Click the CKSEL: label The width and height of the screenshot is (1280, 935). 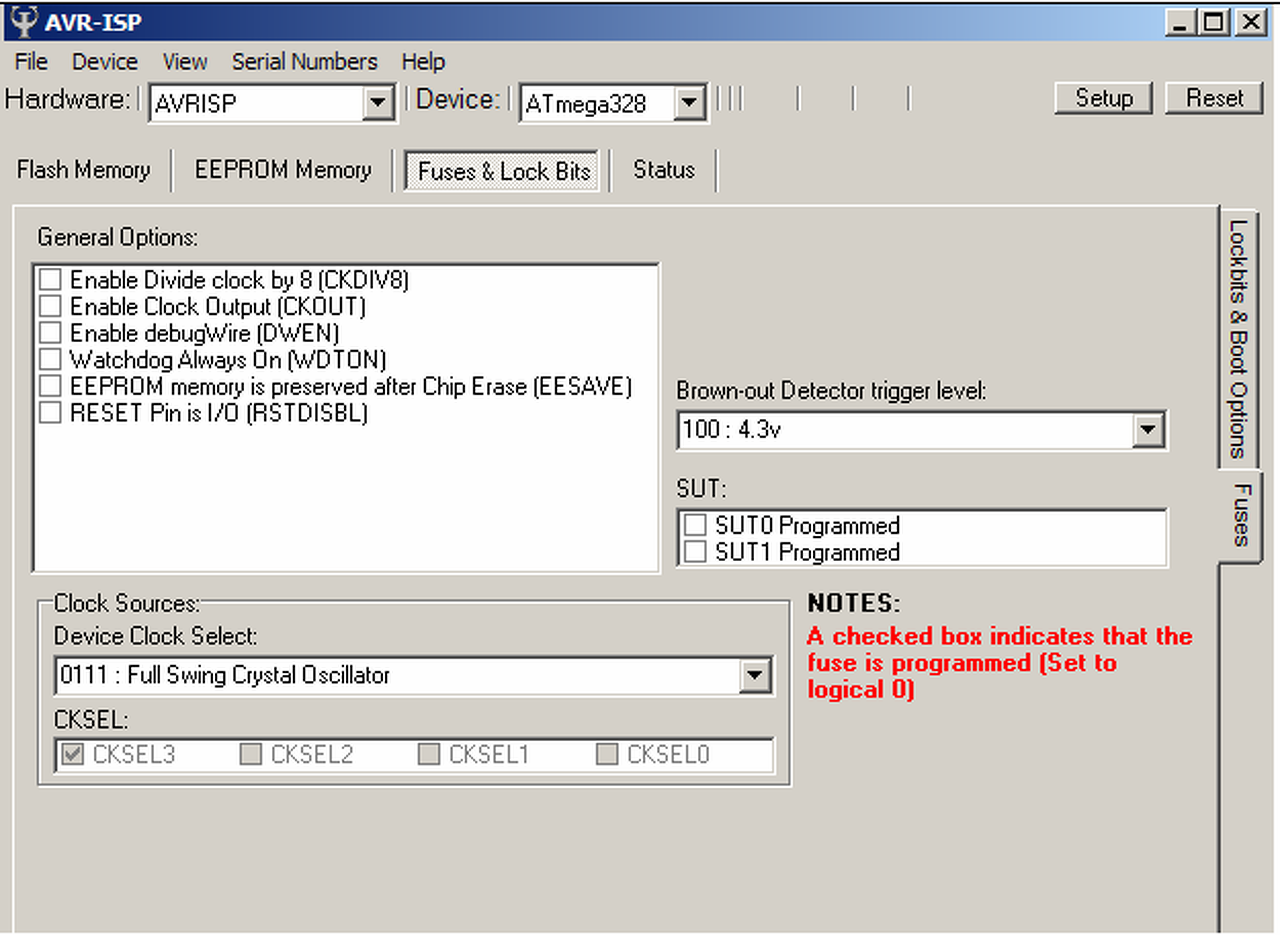[91, 719]
